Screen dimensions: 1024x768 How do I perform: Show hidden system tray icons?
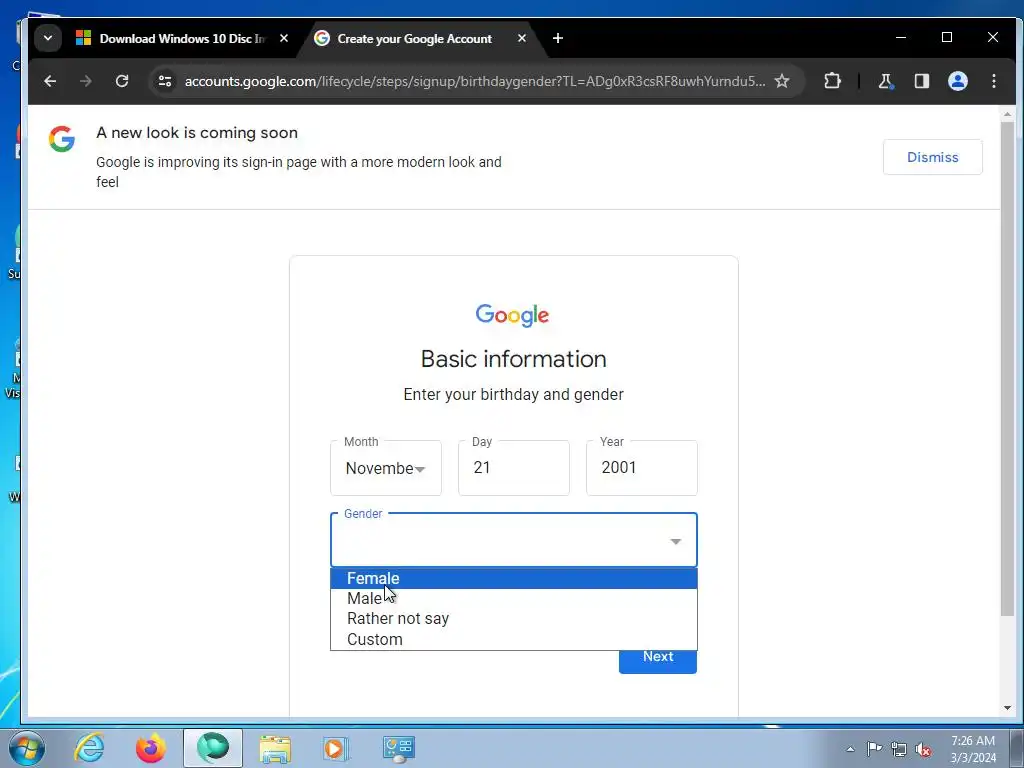(x=850, y=749)
